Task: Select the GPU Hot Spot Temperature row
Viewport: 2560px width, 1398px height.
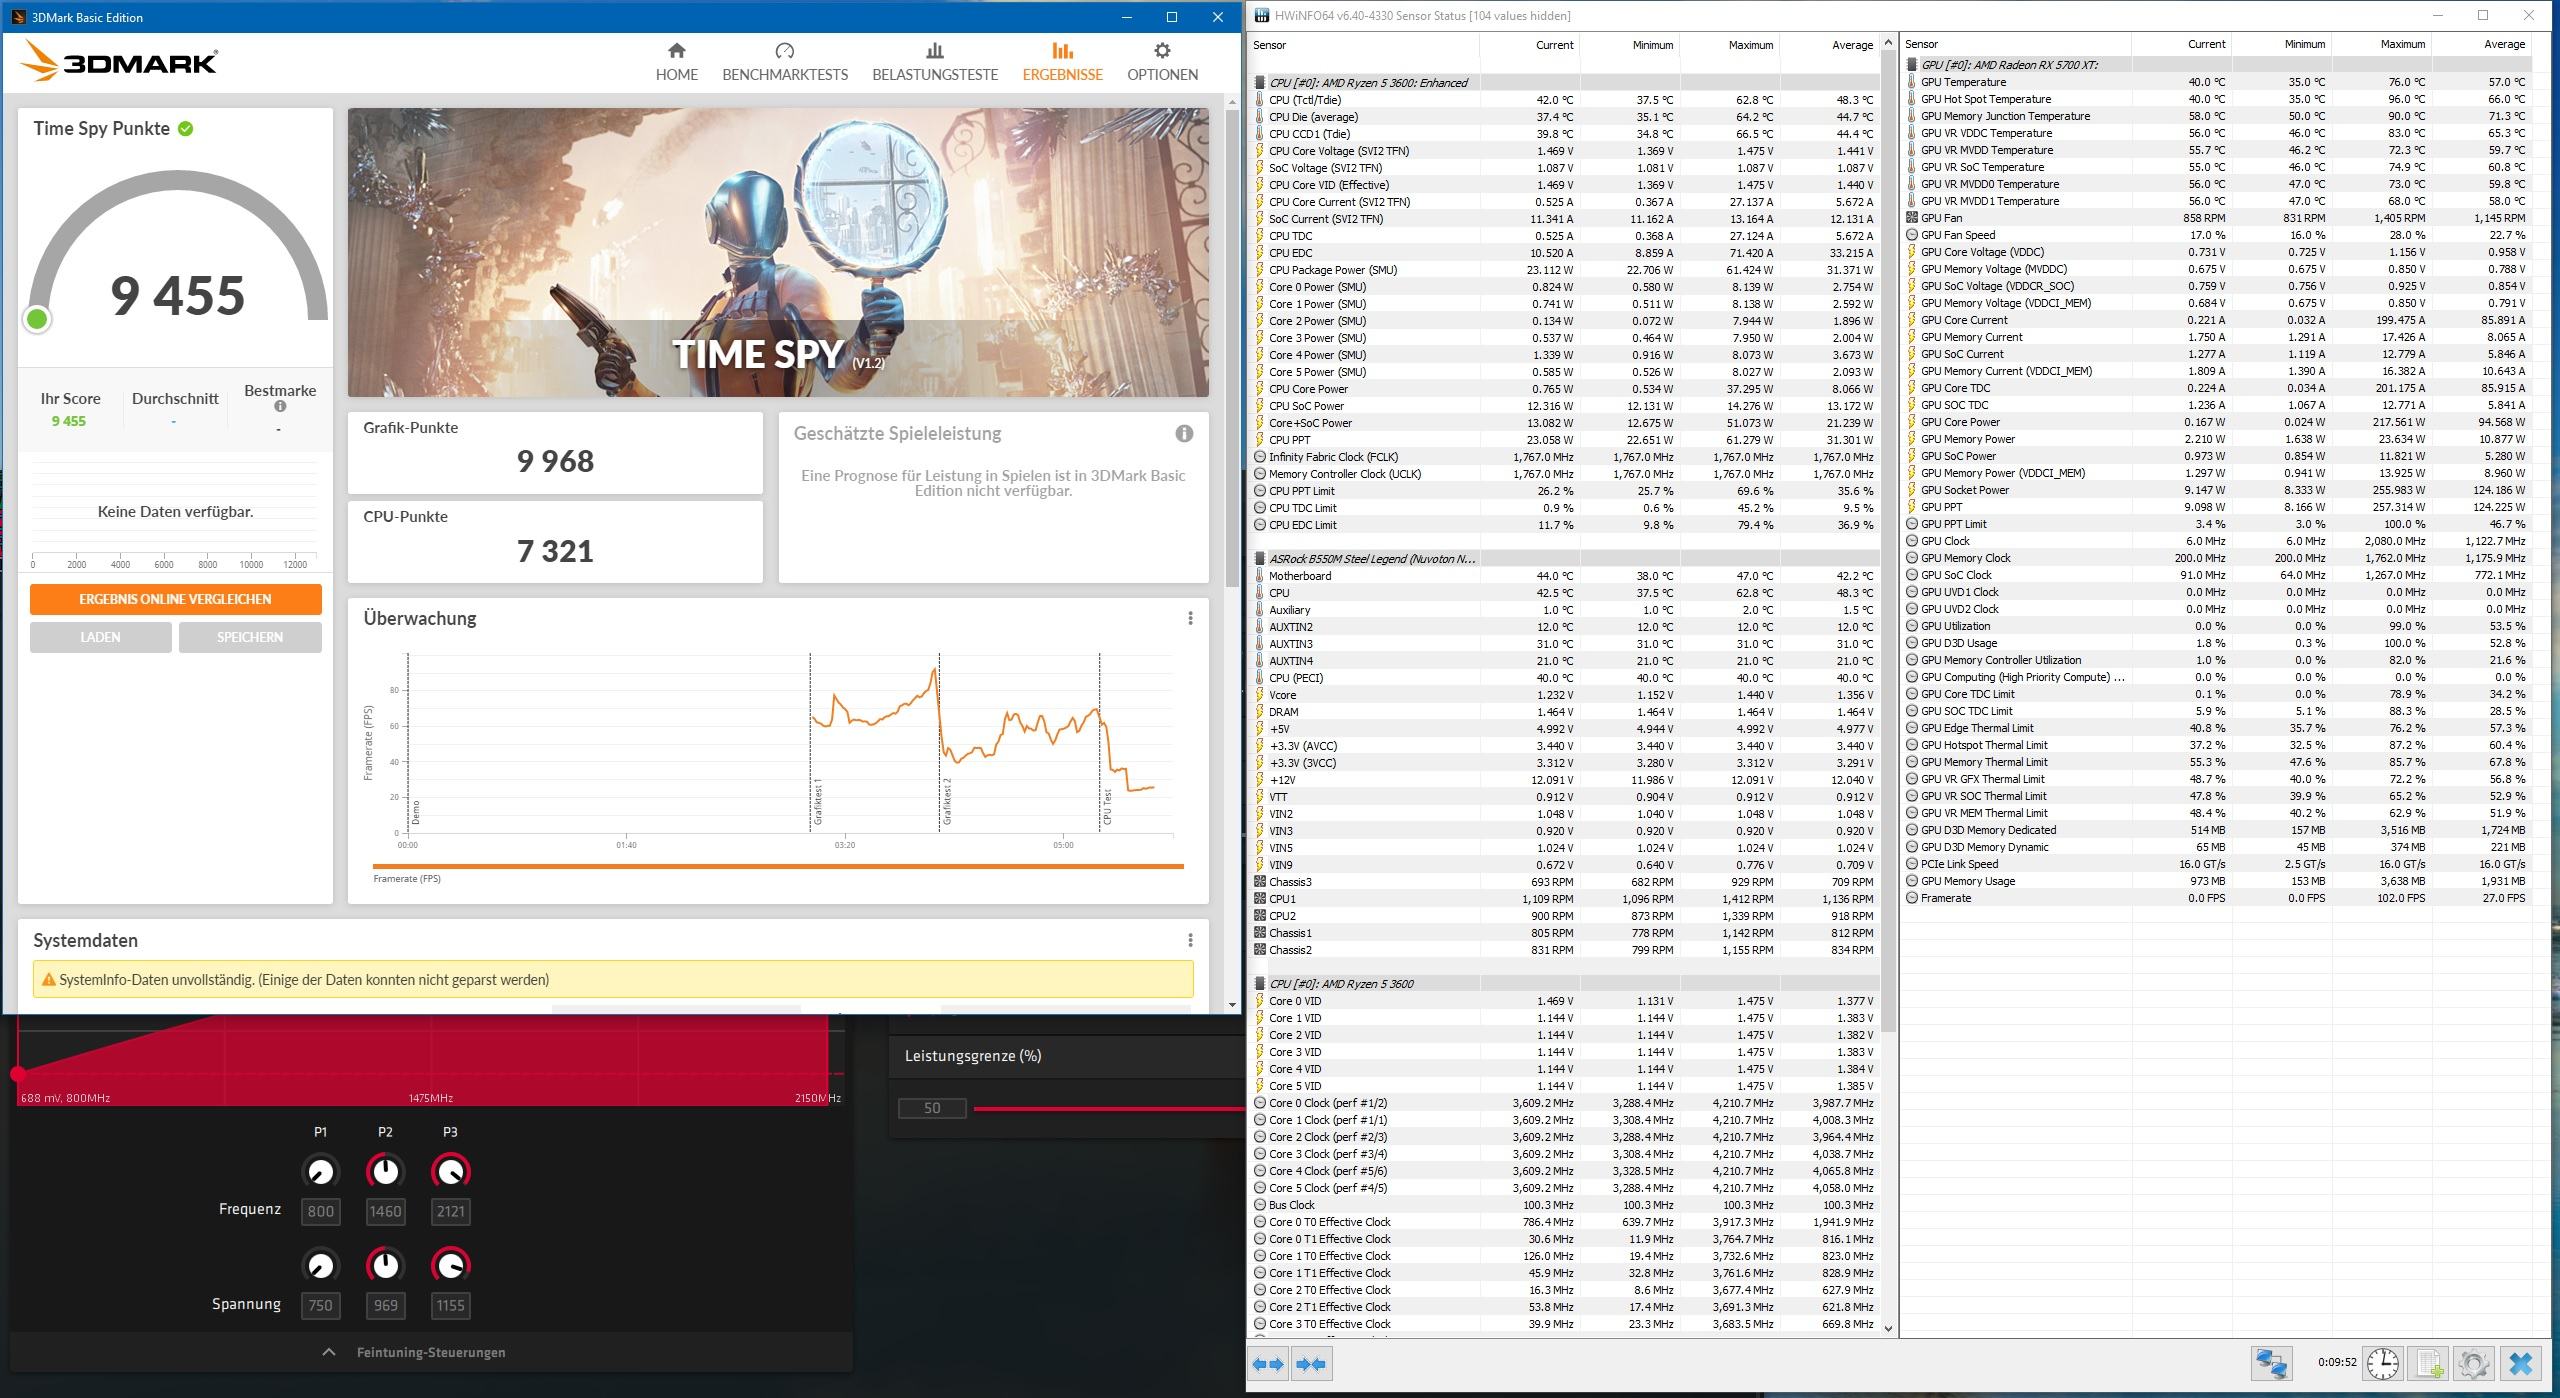Action: coord(2217,99)
